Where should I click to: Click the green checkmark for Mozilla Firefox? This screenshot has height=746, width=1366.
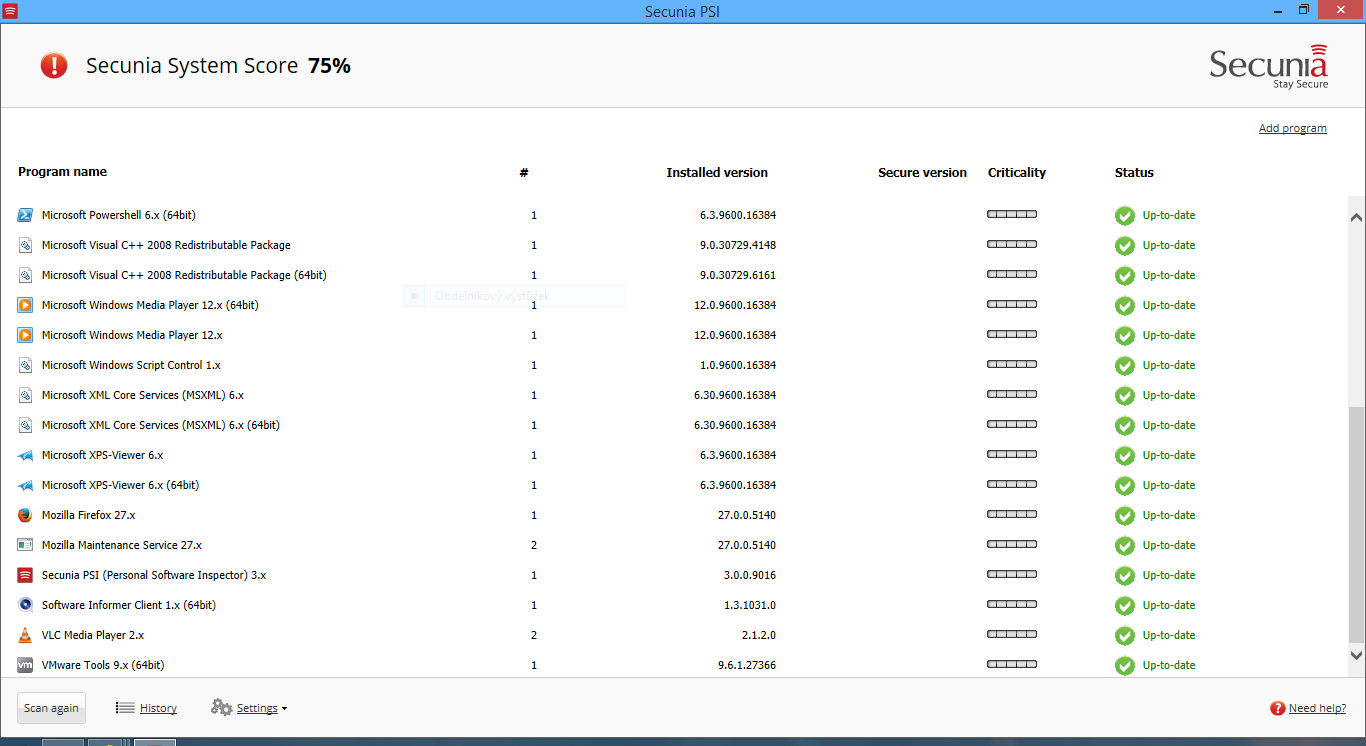1125,515
